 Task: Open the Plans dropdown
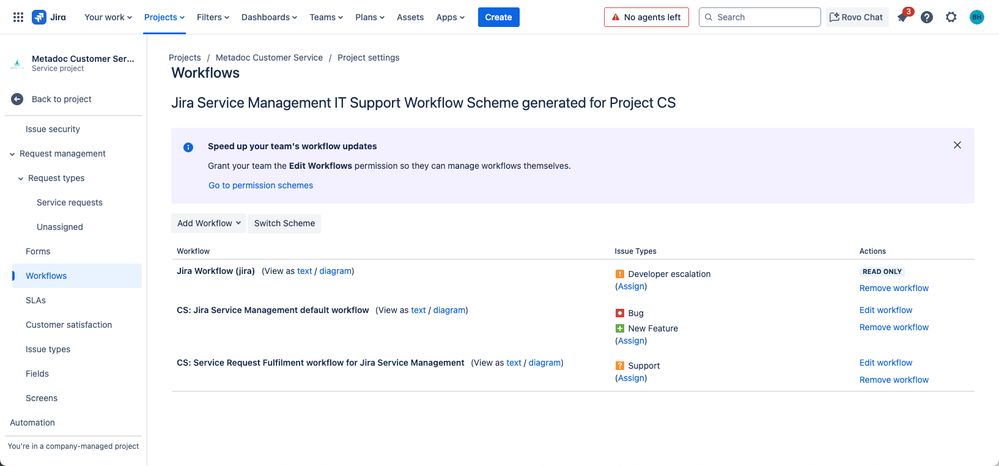pyautogui.click(x=370, y=17)
